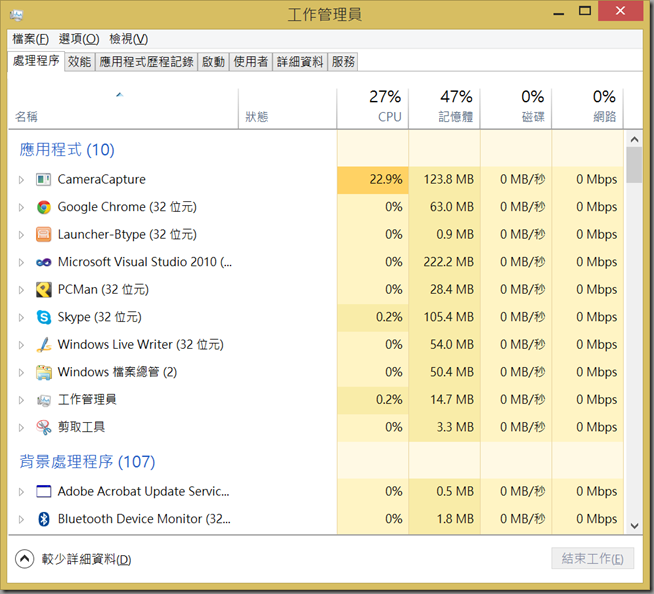Click the Bluetooth Device Monitor icon
The height and width of the screenshot is (594, 654).
pos(43,519)
